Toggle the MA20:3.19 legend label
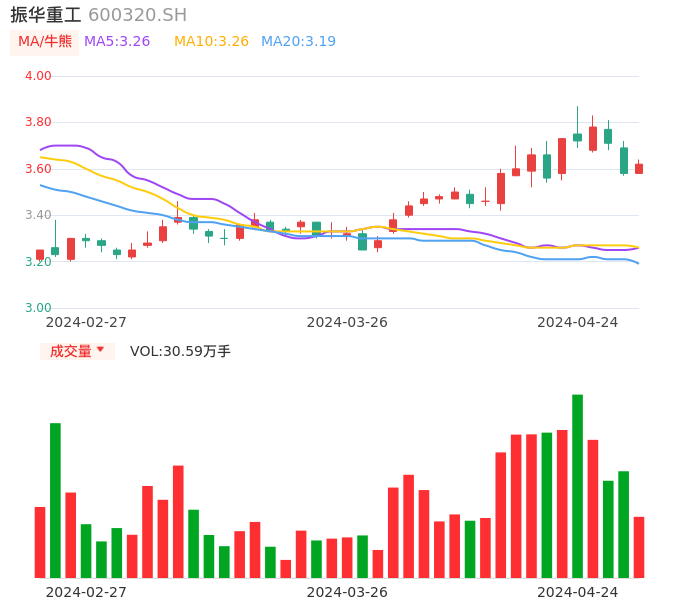 (x=298, y=42)
